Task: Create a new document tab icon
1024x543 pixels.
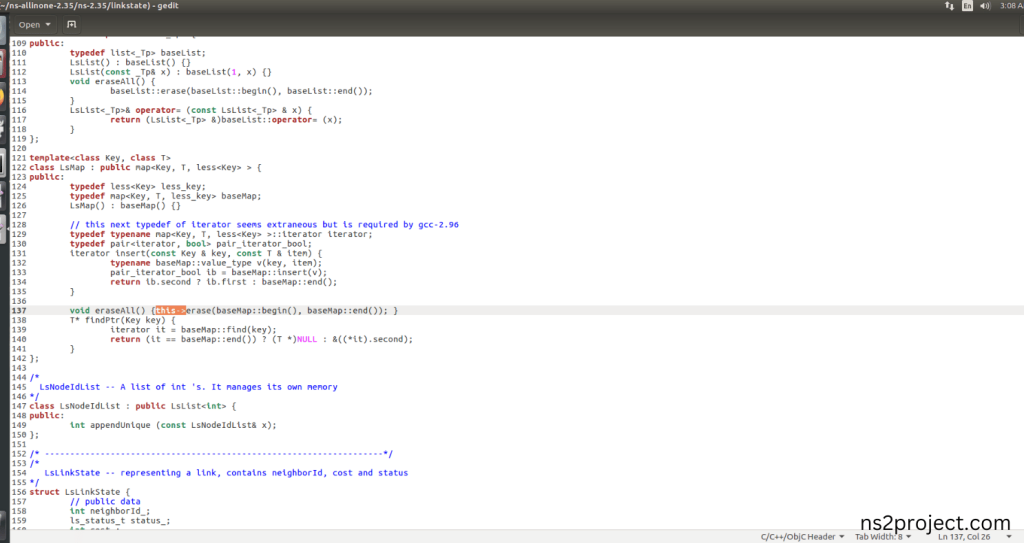Action: click(72, 25)
